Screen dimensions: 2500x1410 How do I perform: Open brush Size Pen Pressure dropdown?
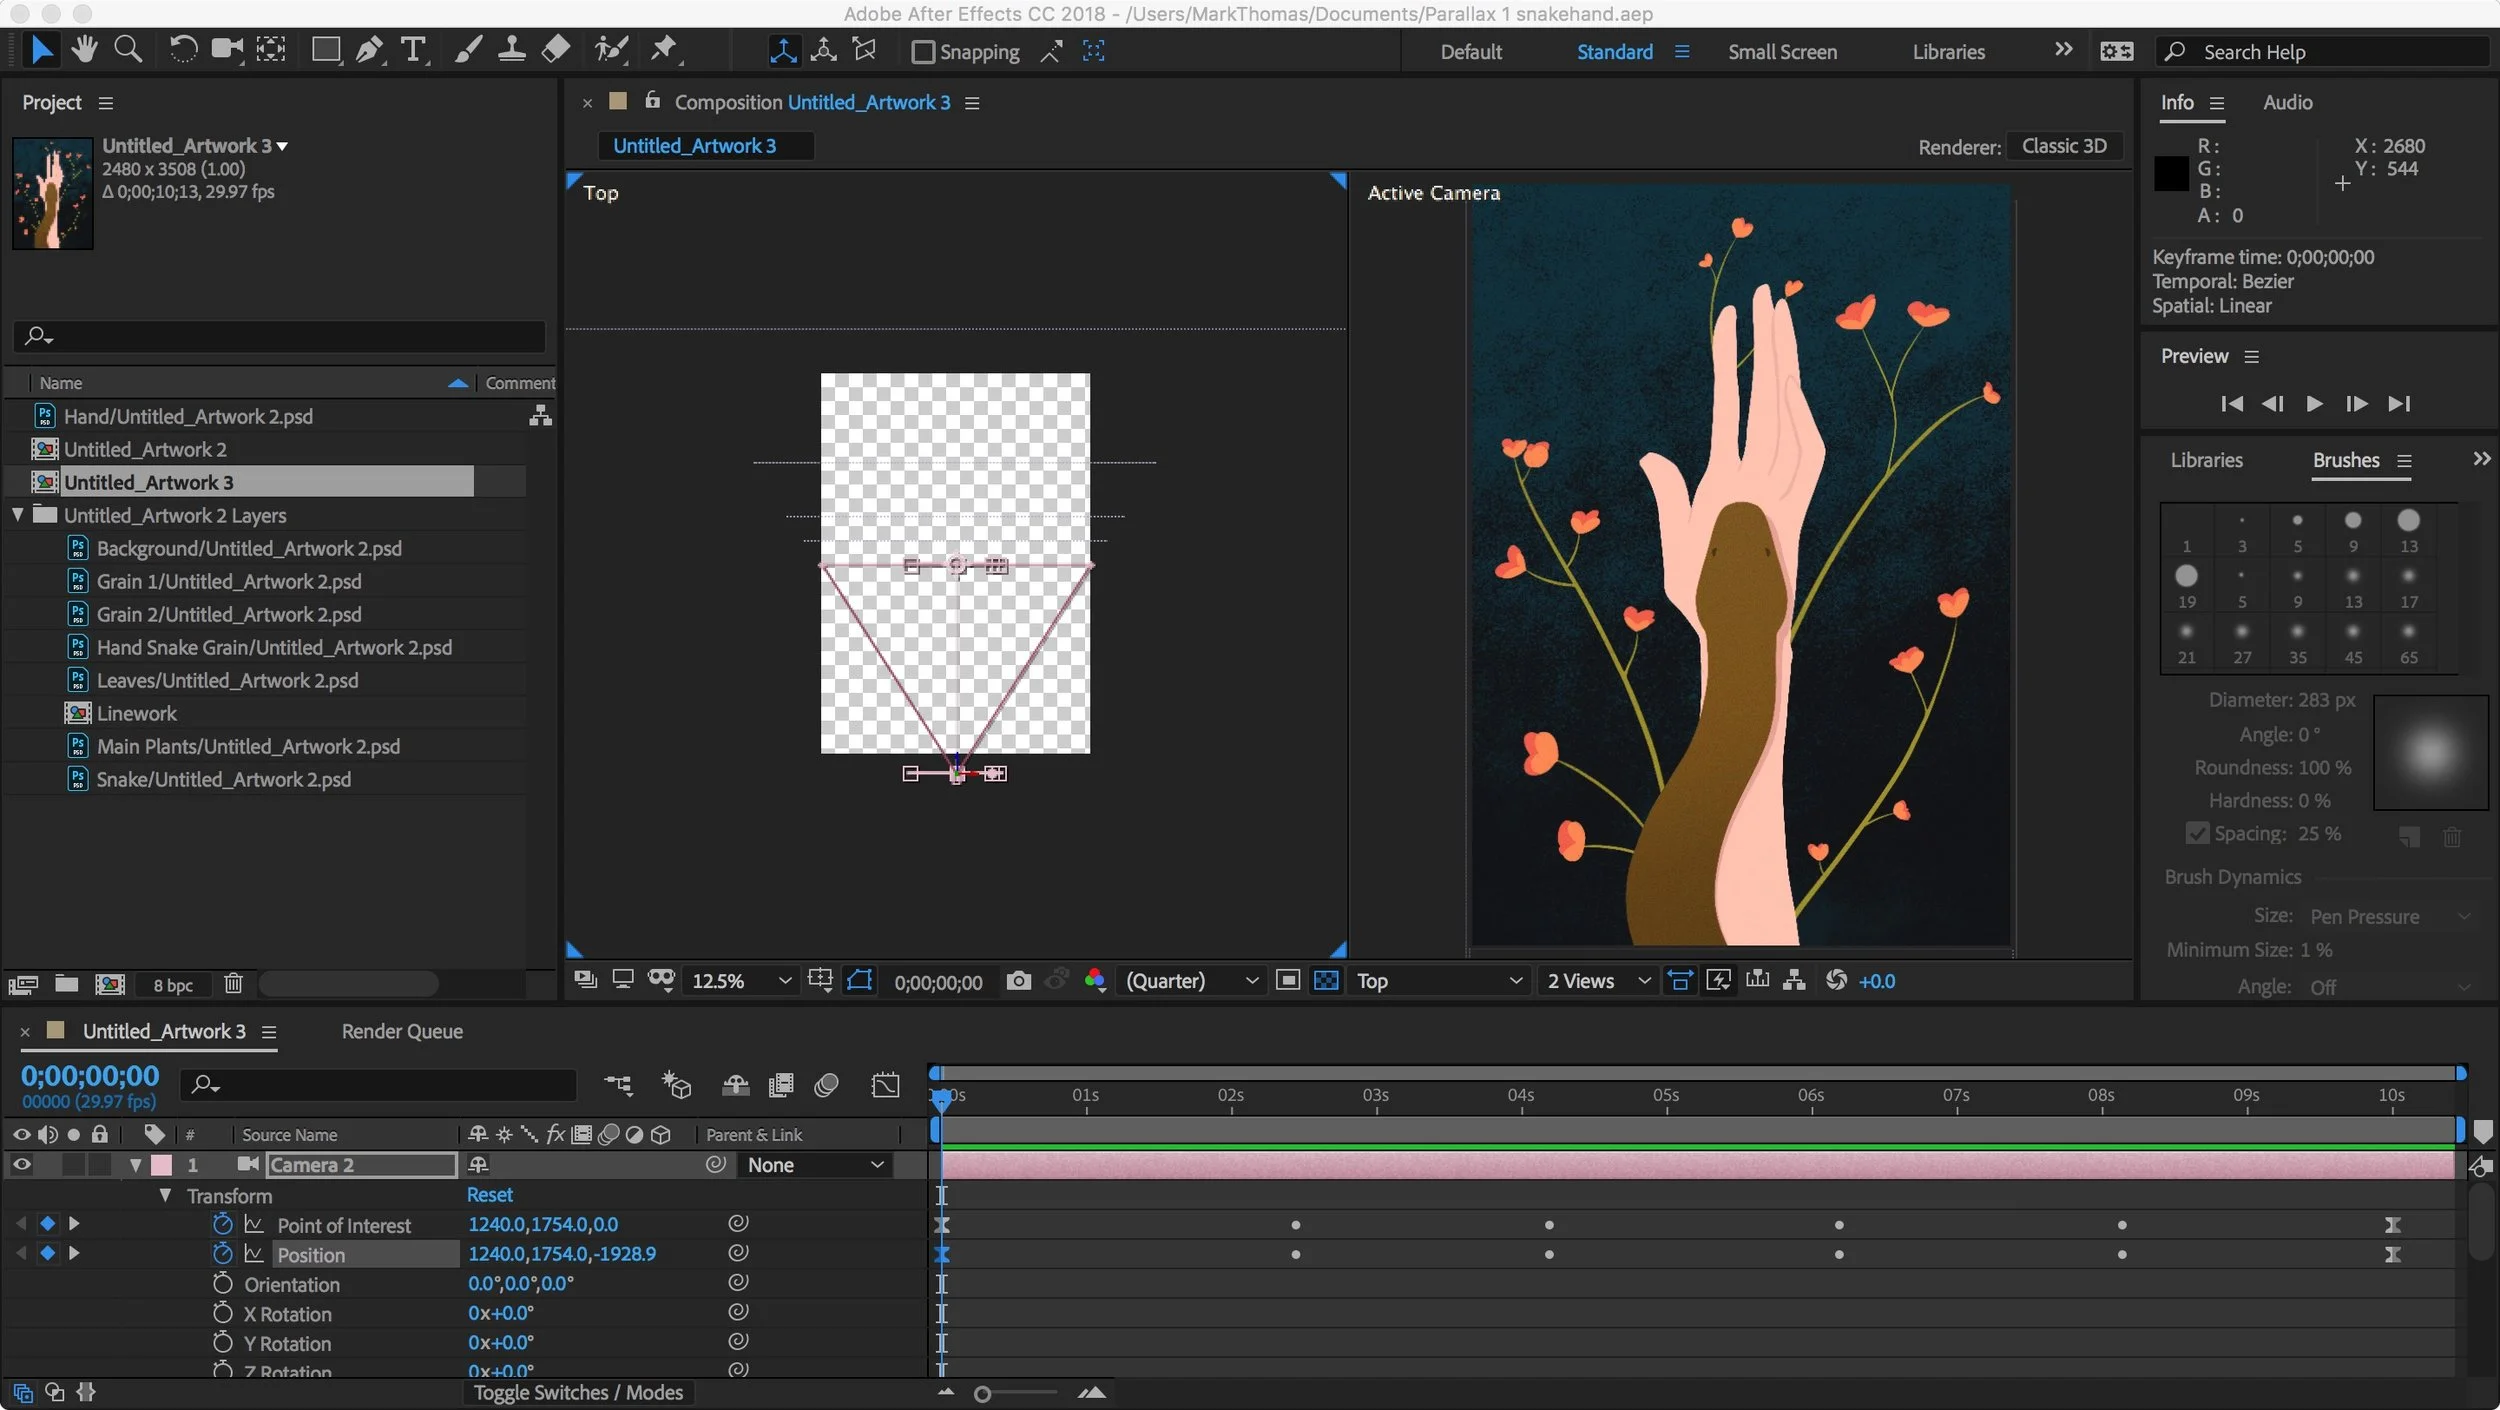tap(2390, 917)
